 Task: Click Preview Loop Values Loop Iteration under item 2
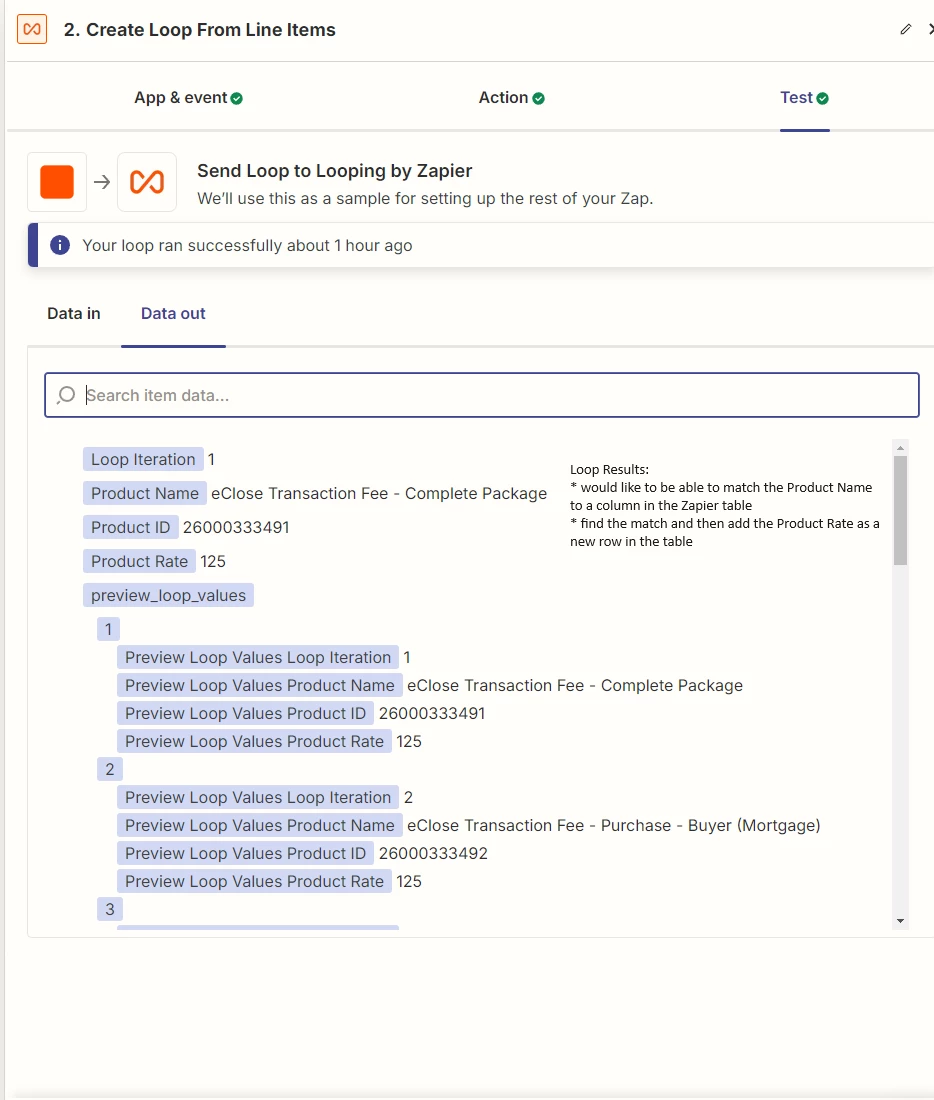(x=258, y=798)
